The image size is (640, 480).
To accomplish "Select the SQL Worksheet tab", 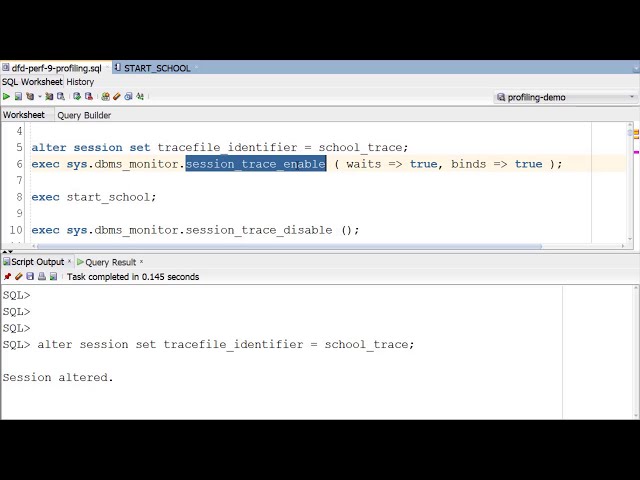I will tap(32, 82).
